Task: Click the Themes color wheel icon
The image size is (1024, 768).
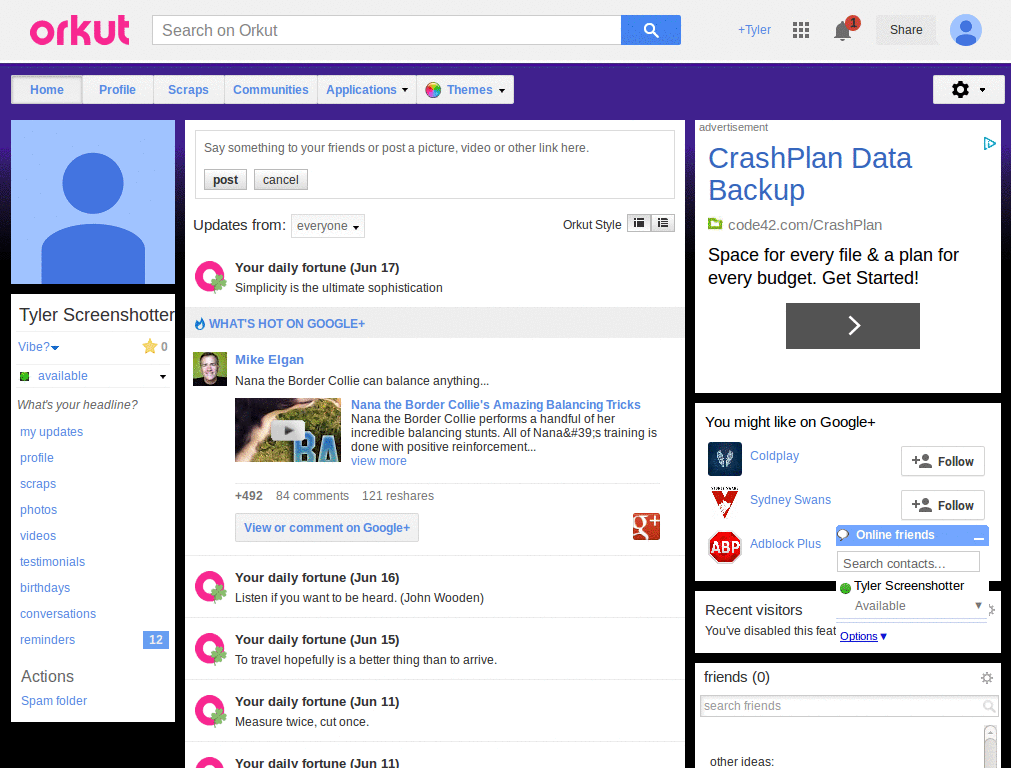Action: click(433, 90)
